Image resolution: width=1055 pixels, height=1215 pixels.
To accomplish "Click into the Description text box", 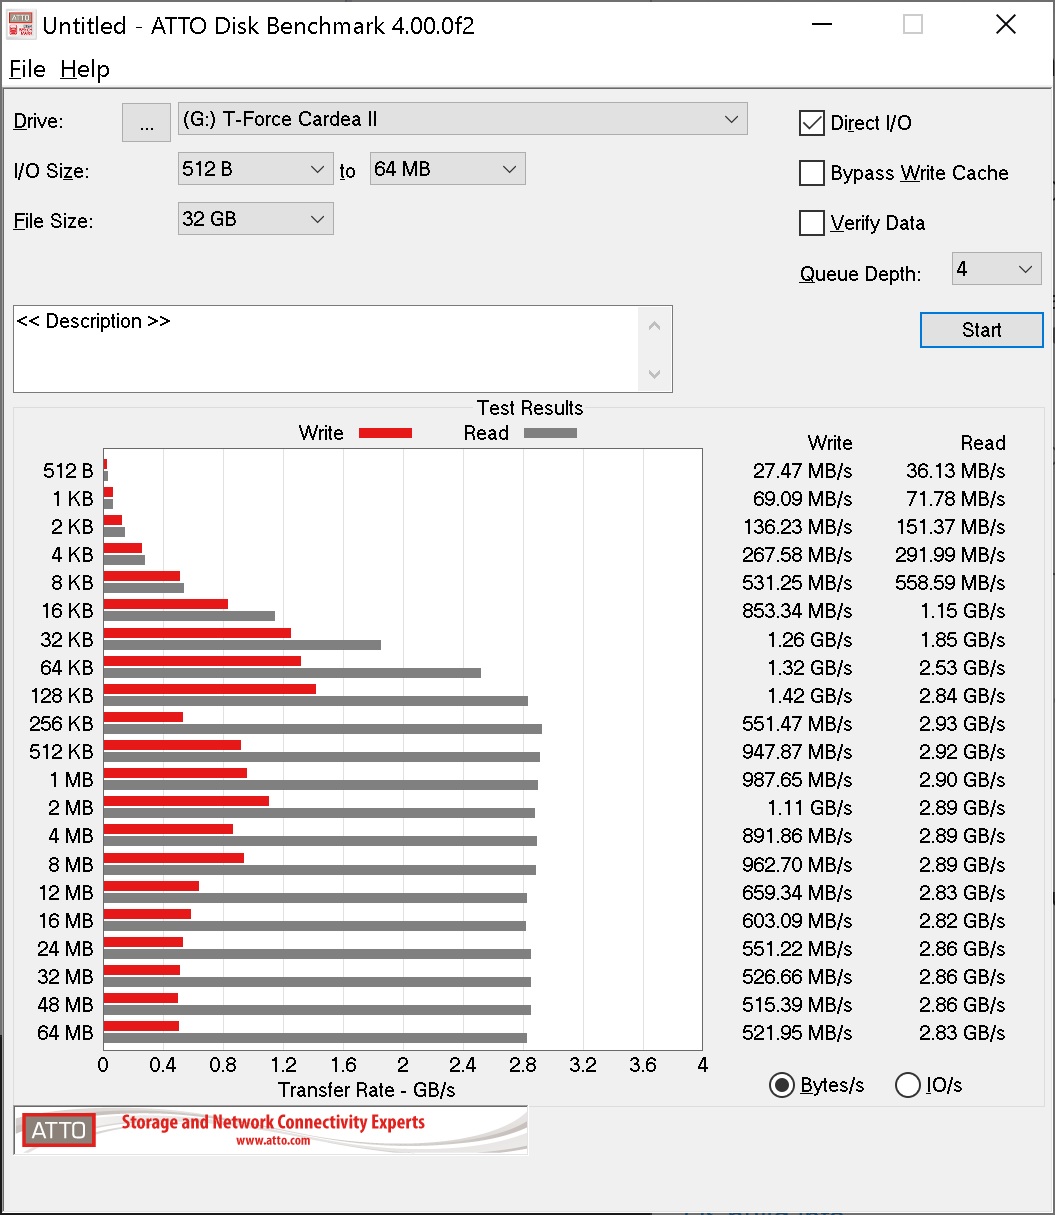I will [x=326, y=349].
